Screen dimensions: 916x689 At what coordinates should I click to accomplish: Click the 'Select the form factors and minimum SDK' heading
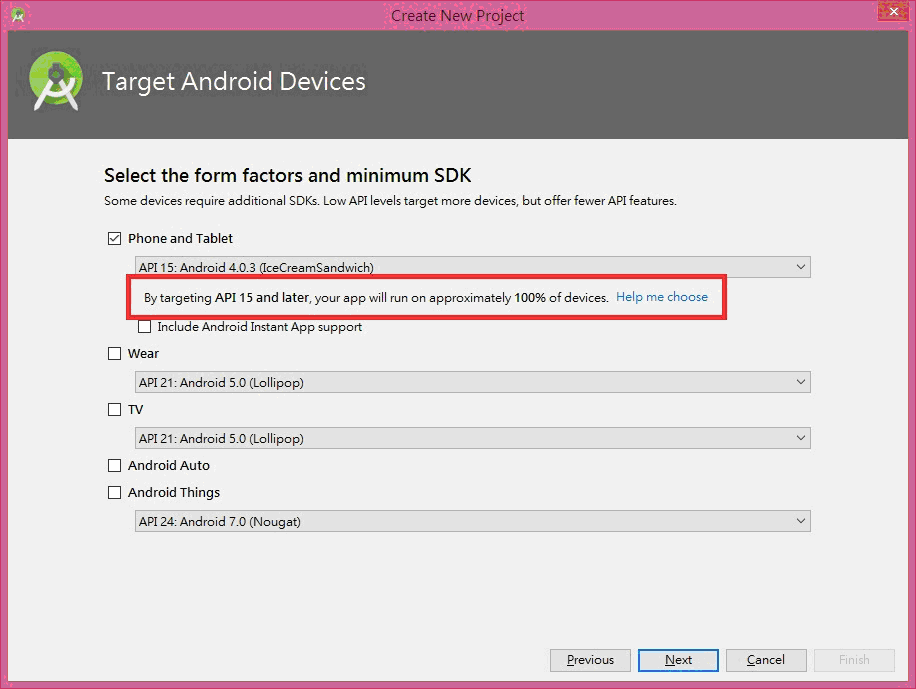click(287, 175)
